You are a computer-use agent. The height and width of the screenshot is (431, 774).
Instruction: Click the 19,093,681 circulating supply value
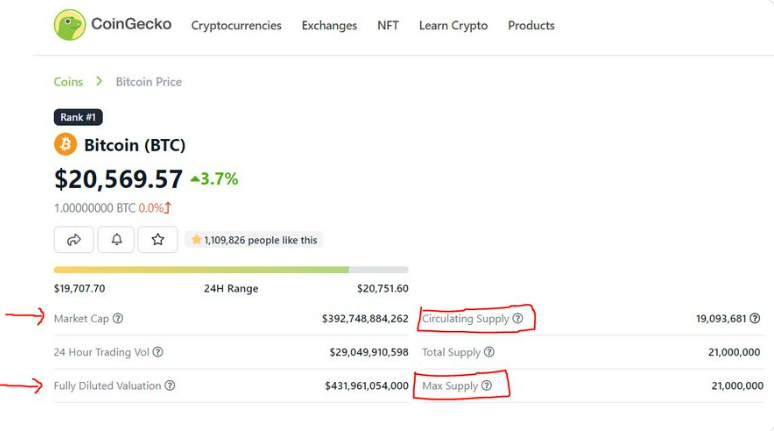[721, 318]
